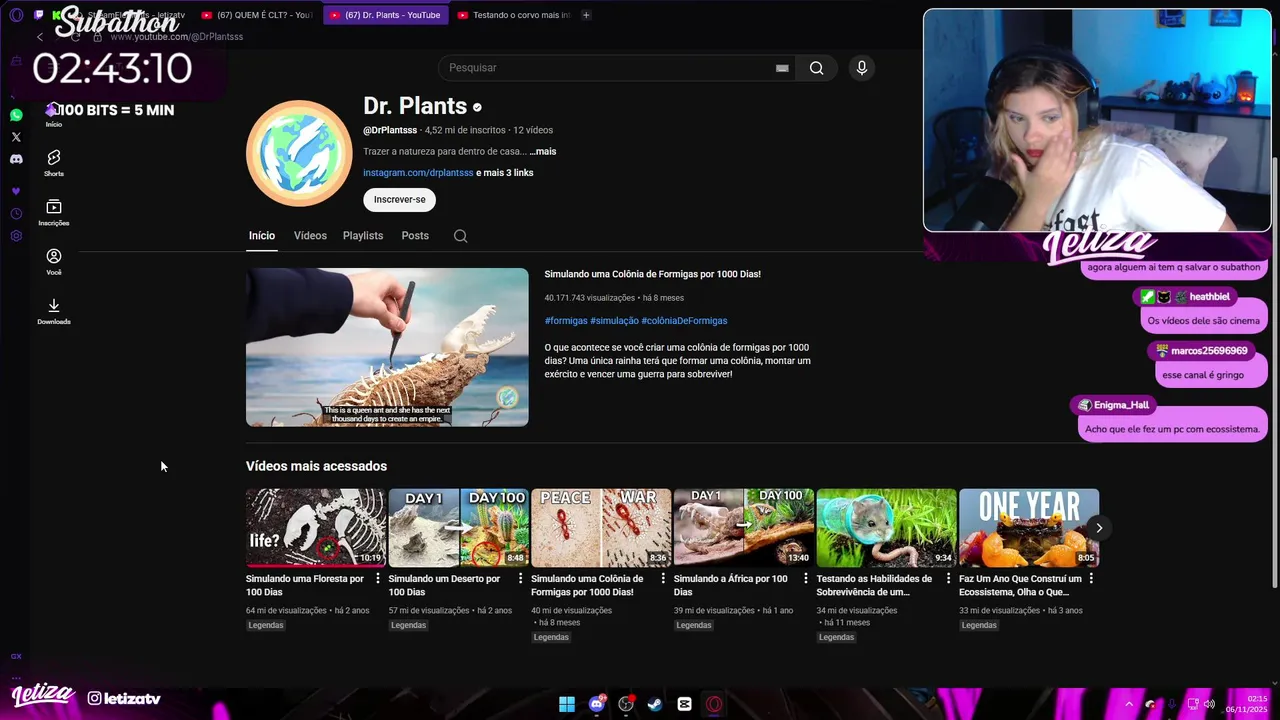Image resolution: width=1280 pixels, height=720 pixels.
Task: Open the settings gear in Opera sidebar
Action: pos(16,236)
